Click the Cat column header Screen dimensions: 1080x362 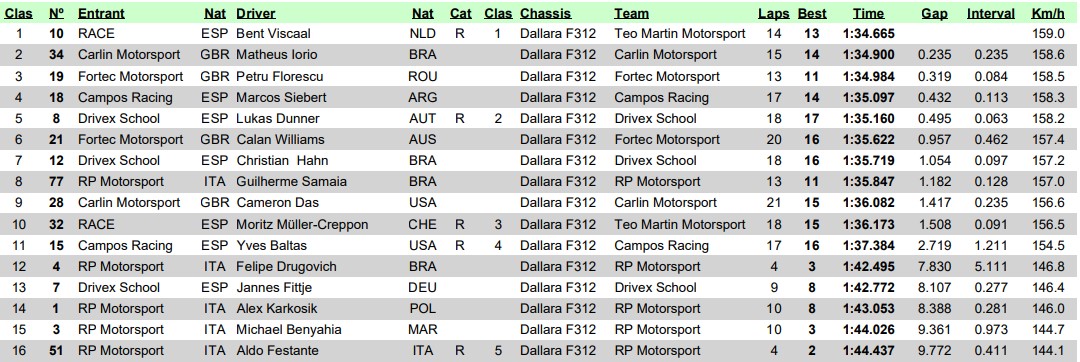pos(461,13)
